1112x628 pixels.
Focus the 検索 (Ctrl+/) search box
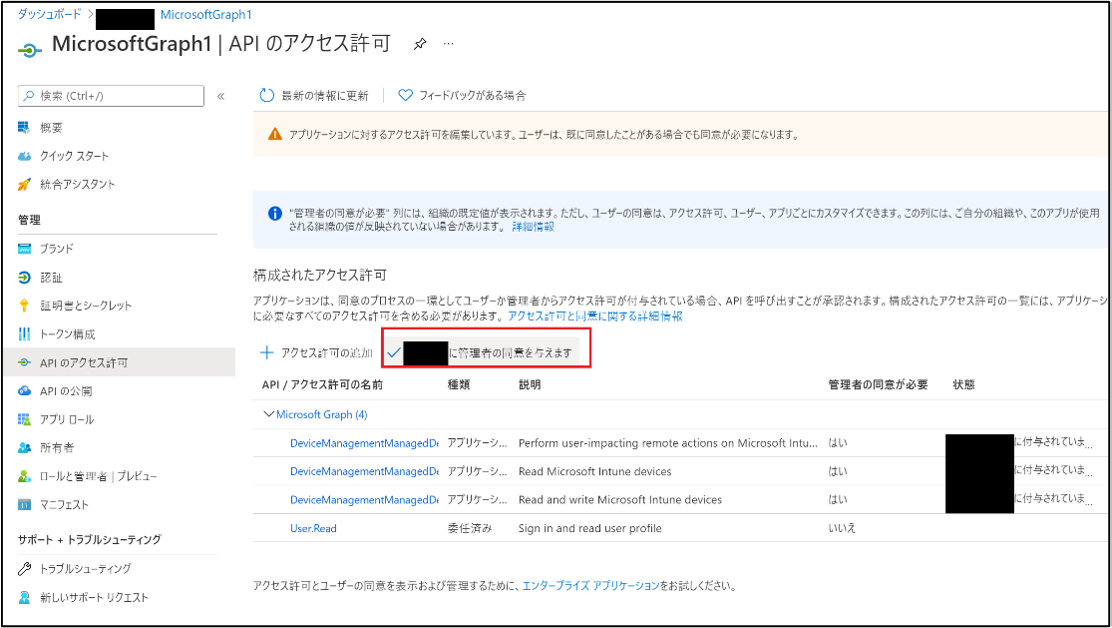pos(111,96)
